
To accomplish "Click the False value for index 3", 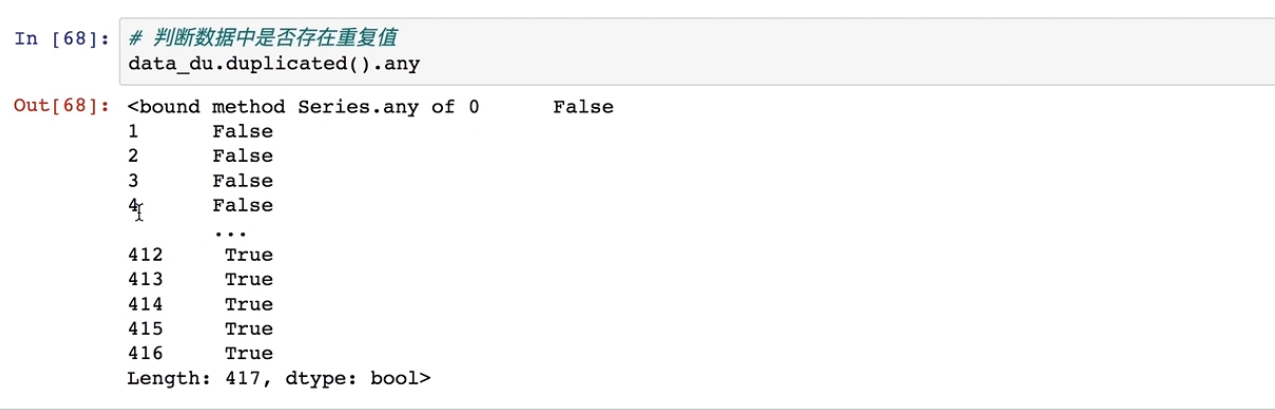I will point(242,181).
